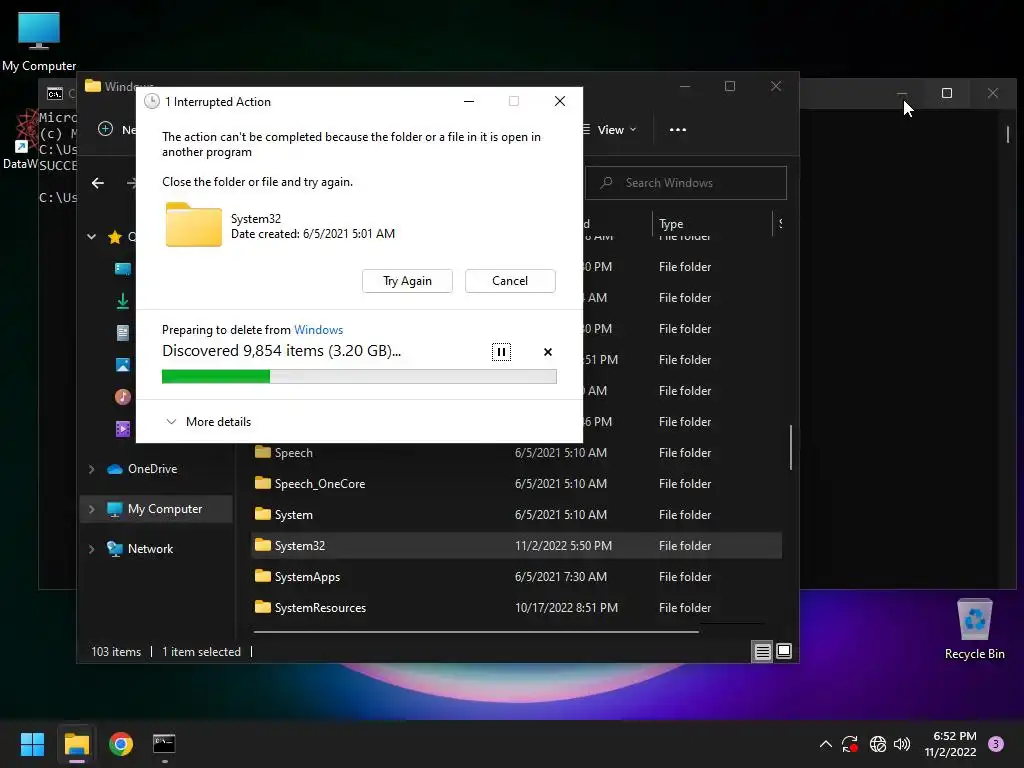Pause the delete operation

point(501,352)
